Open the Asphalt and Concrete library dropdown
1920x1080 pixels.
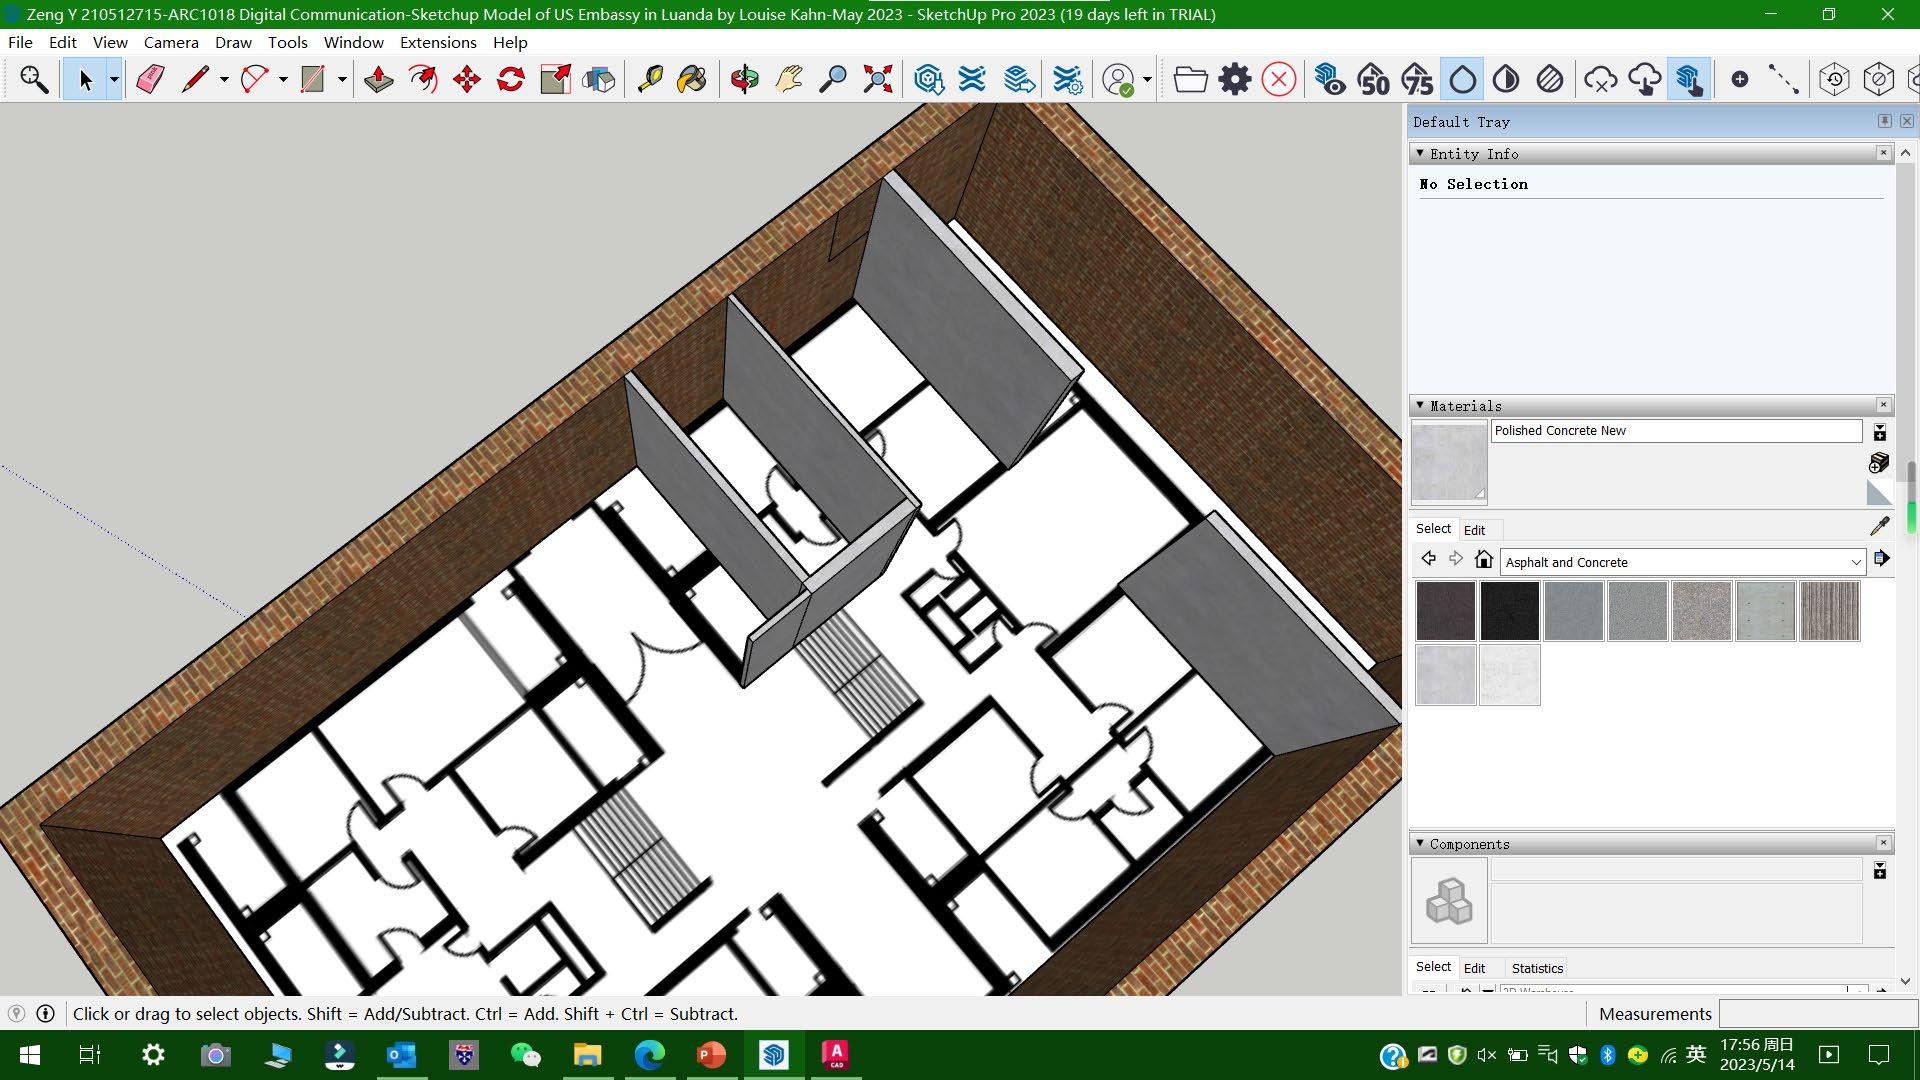click(x=1855, y=562)
